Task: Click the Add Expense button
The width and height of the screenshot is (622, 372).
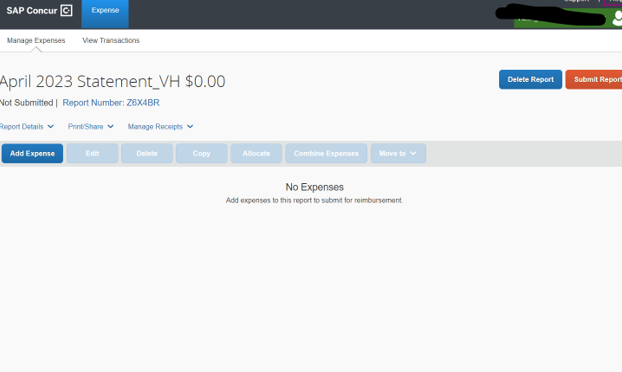Action: click(32, 153)
